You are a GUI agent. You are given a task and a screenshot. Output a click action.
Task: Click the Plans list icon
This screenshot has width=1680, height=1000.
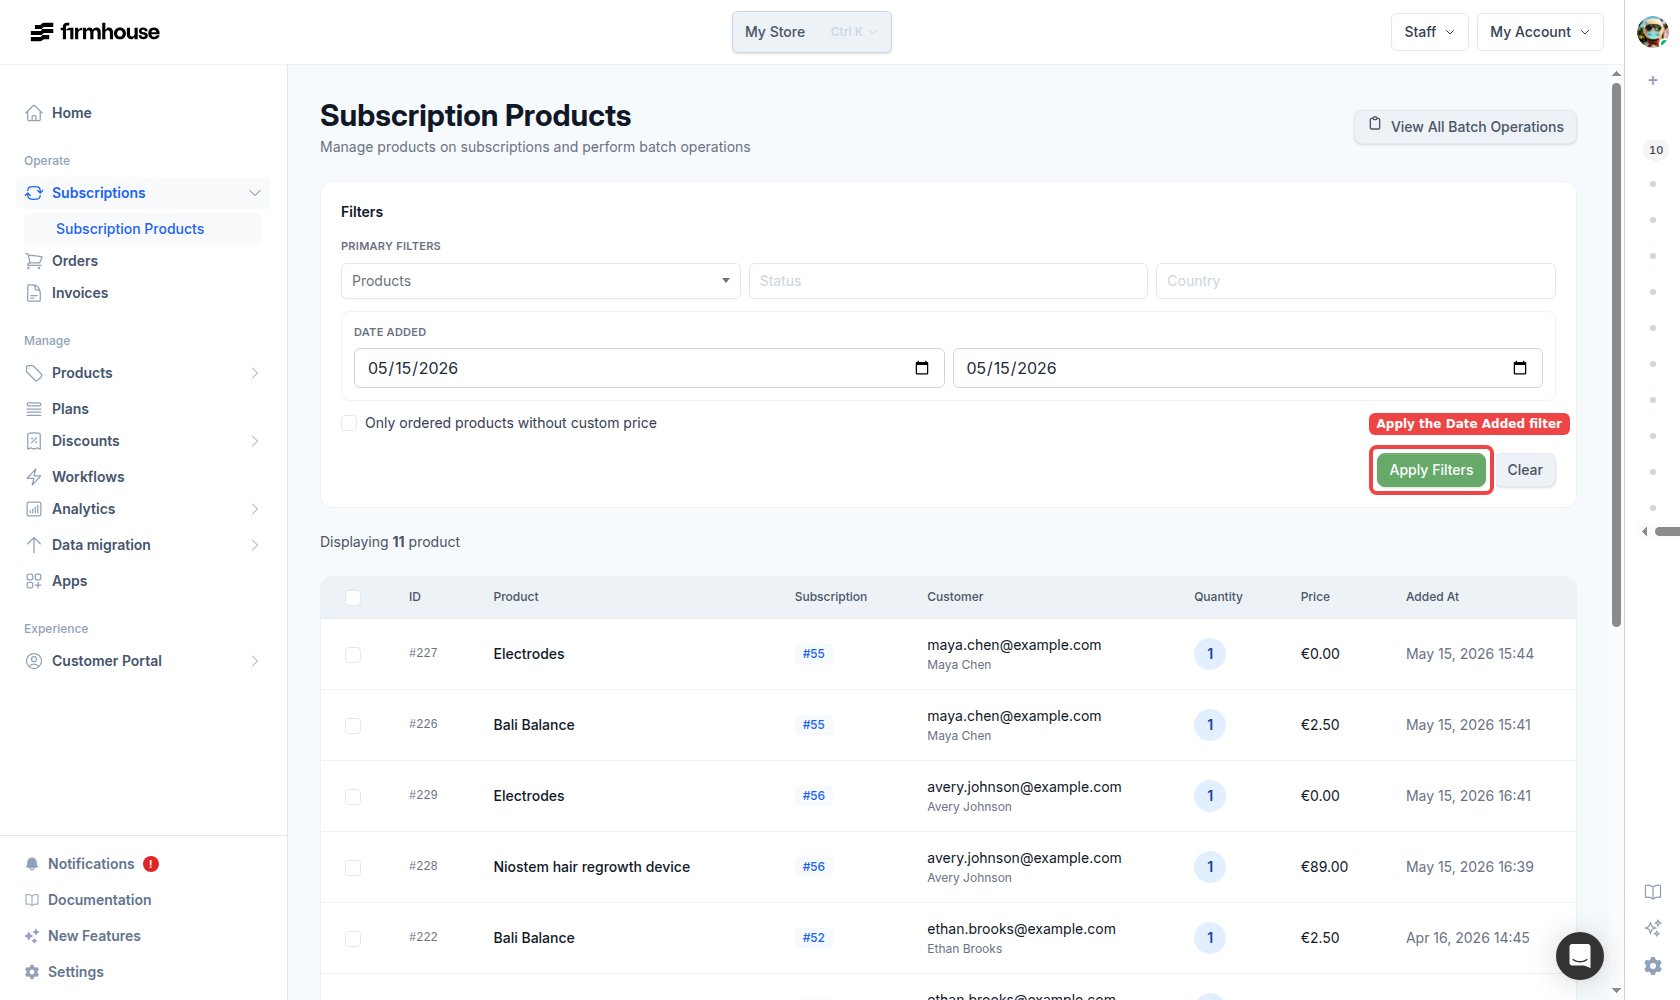coord(34,409)
